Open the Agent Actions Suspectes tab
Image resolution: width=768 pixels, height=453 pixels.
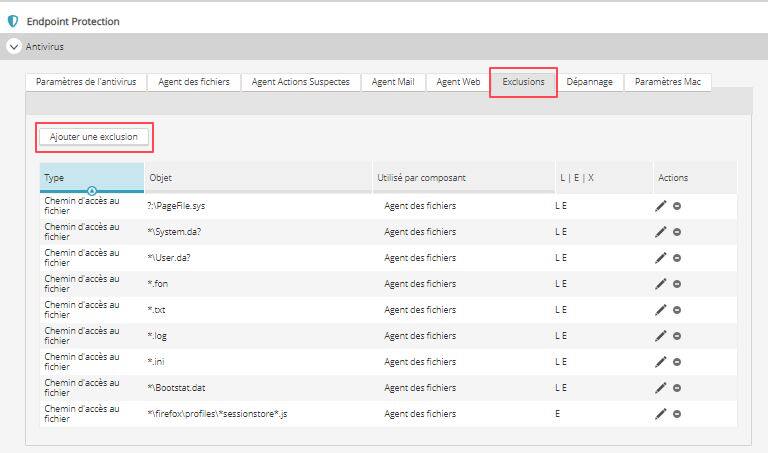[300, 82]
